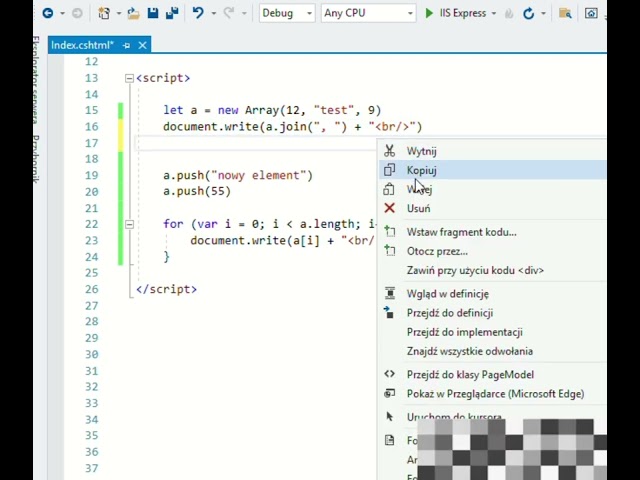The image size is (640, 480).
Task: Open the Any CPU platform combo box
Action: [369, 13]
